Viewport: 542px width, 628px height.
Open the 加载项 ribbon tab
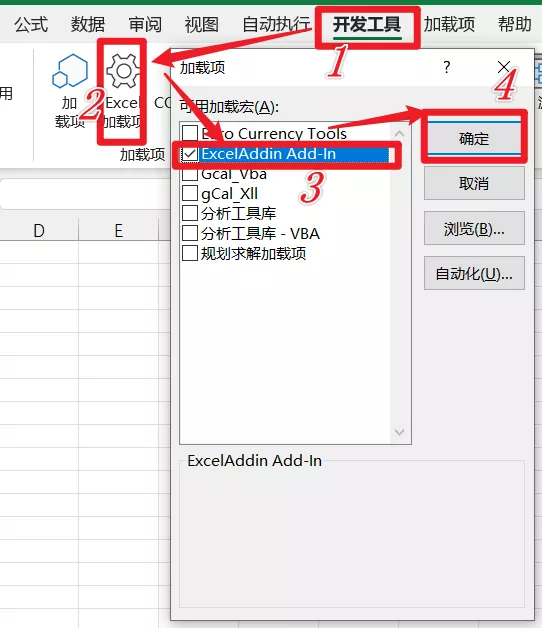point(449,24)
